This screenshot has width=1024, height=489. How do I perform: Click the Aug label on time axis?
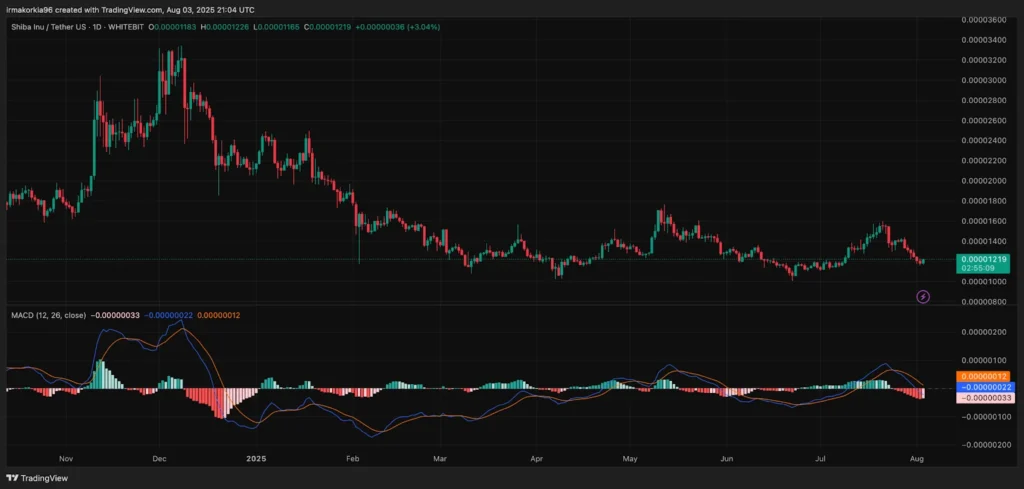pyautogui.click(x=917, y=459)
